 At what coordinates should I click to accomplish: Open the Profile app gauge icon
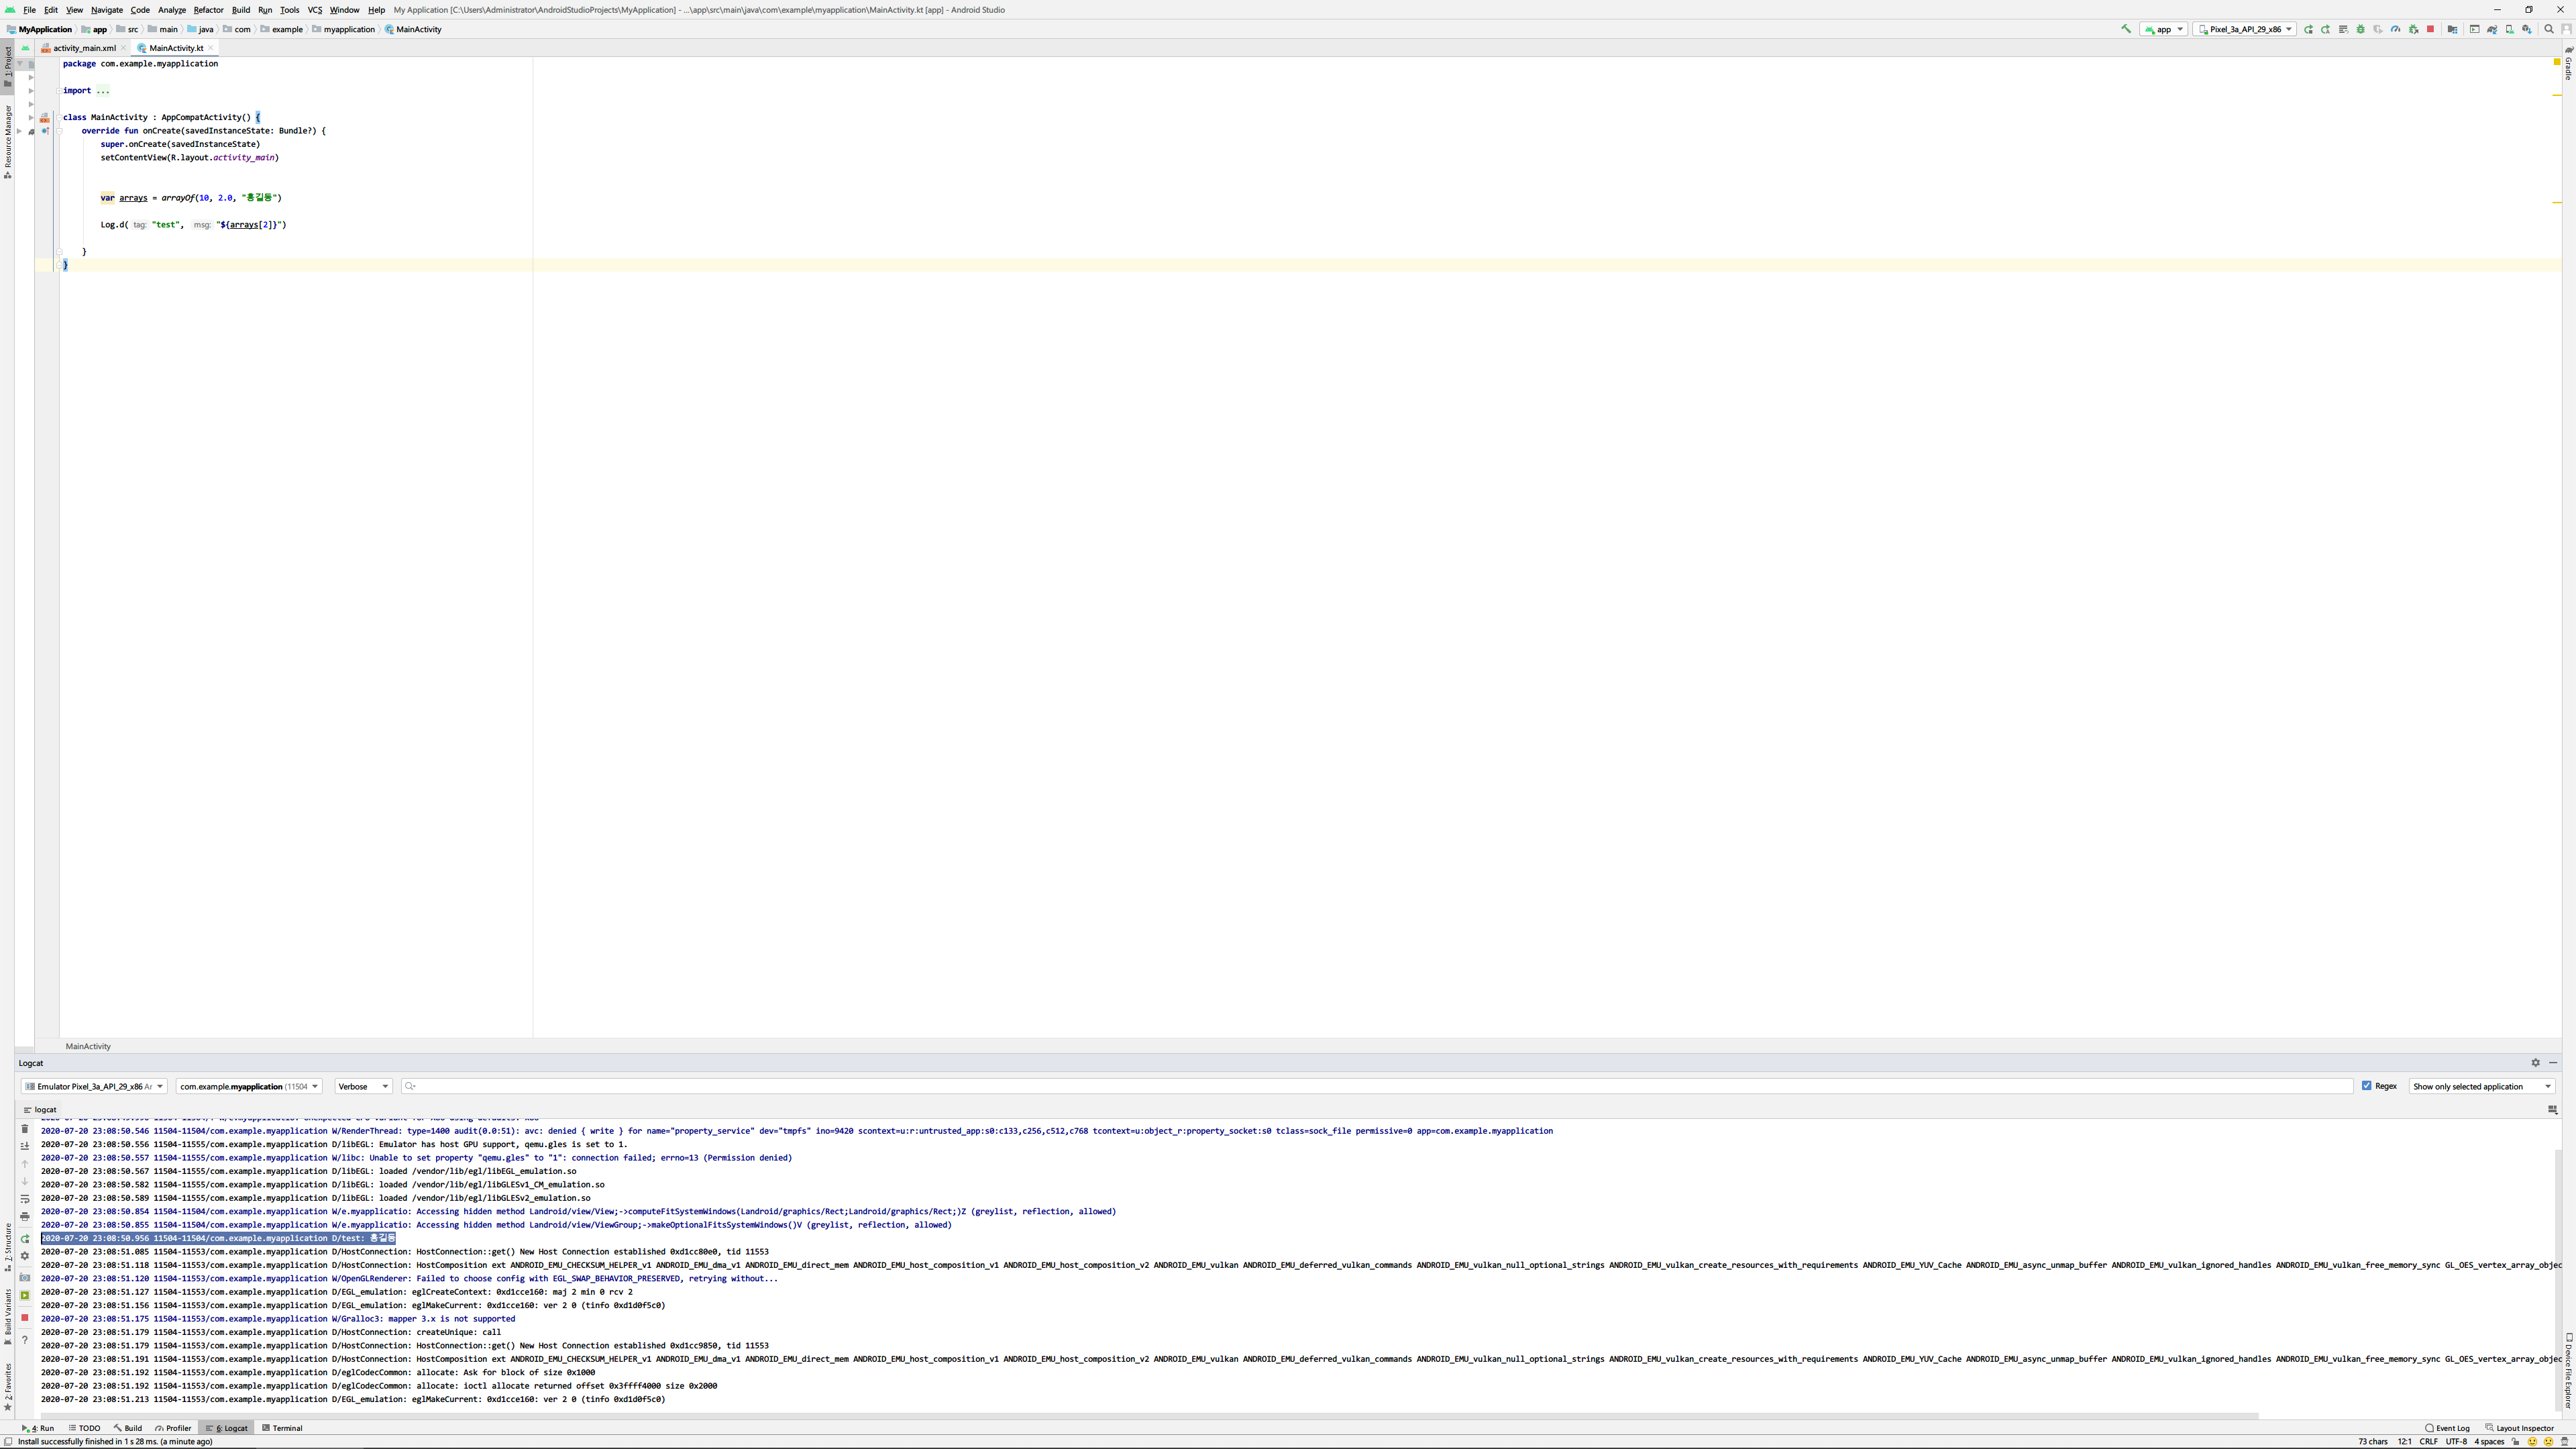[x=2396, y=30]
